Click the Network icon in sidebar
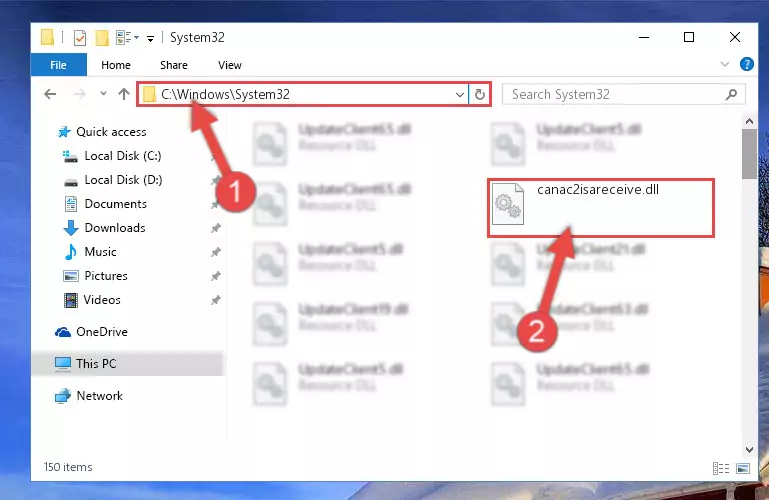 pyautogui.click(x=63, y=396)
